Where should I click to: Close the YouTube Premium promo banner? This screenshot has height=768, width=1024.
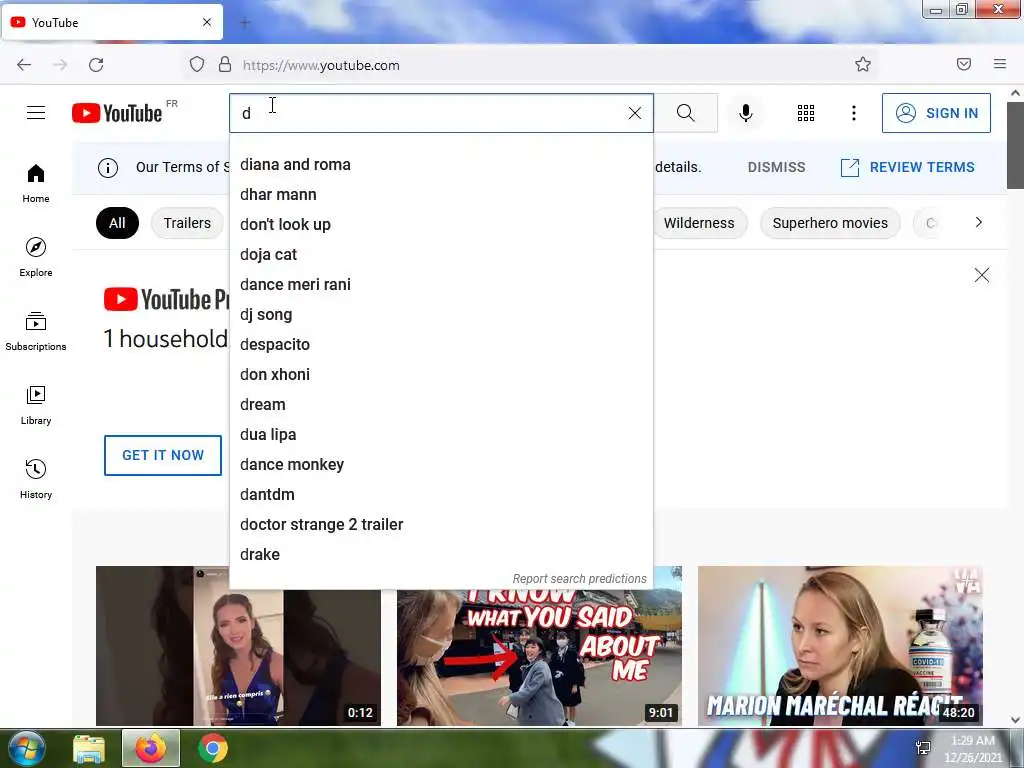(x=982, y=275)
